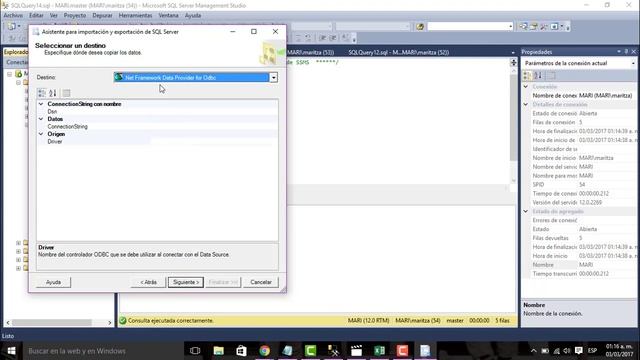
Task: Click the first icon right of the toolbar search combo
Action: coord(523,27)
